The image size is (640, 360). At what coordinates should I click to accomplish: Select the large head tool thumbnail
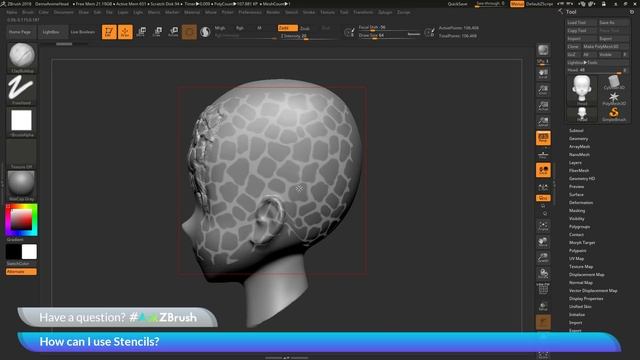click(582, 90)
